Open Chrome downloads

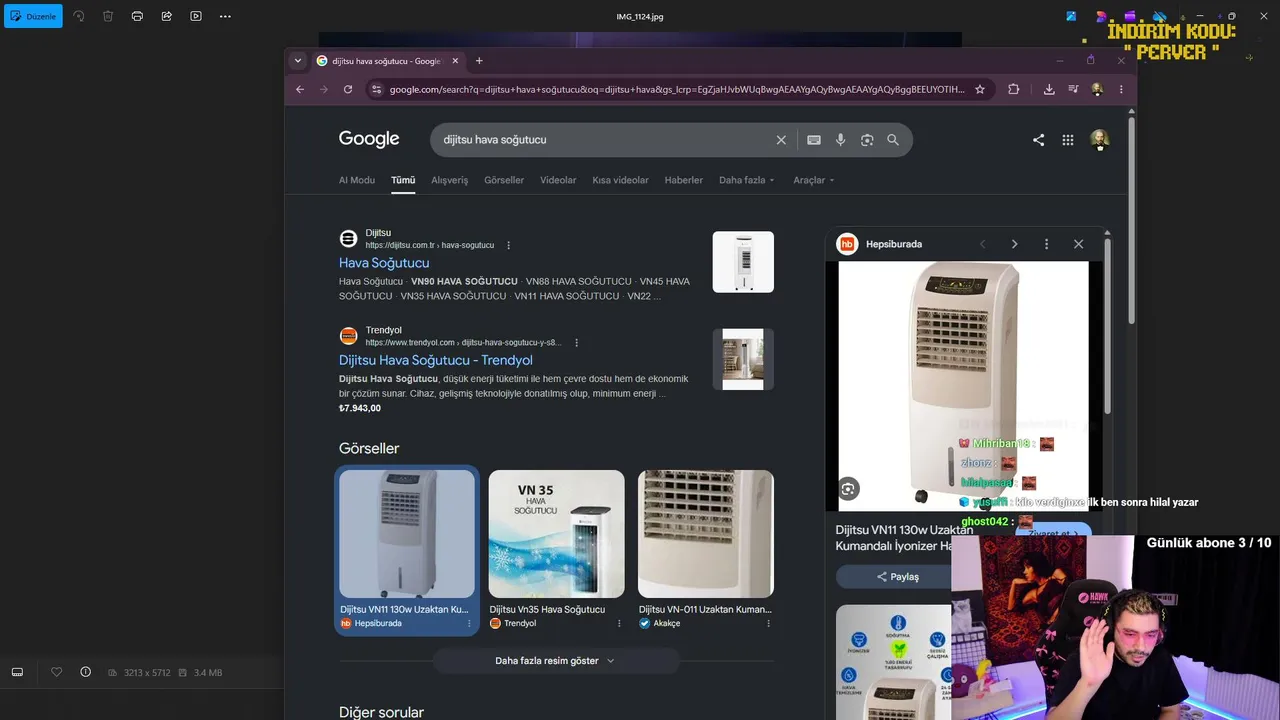pyautogui.click(x=1049, y=89)
